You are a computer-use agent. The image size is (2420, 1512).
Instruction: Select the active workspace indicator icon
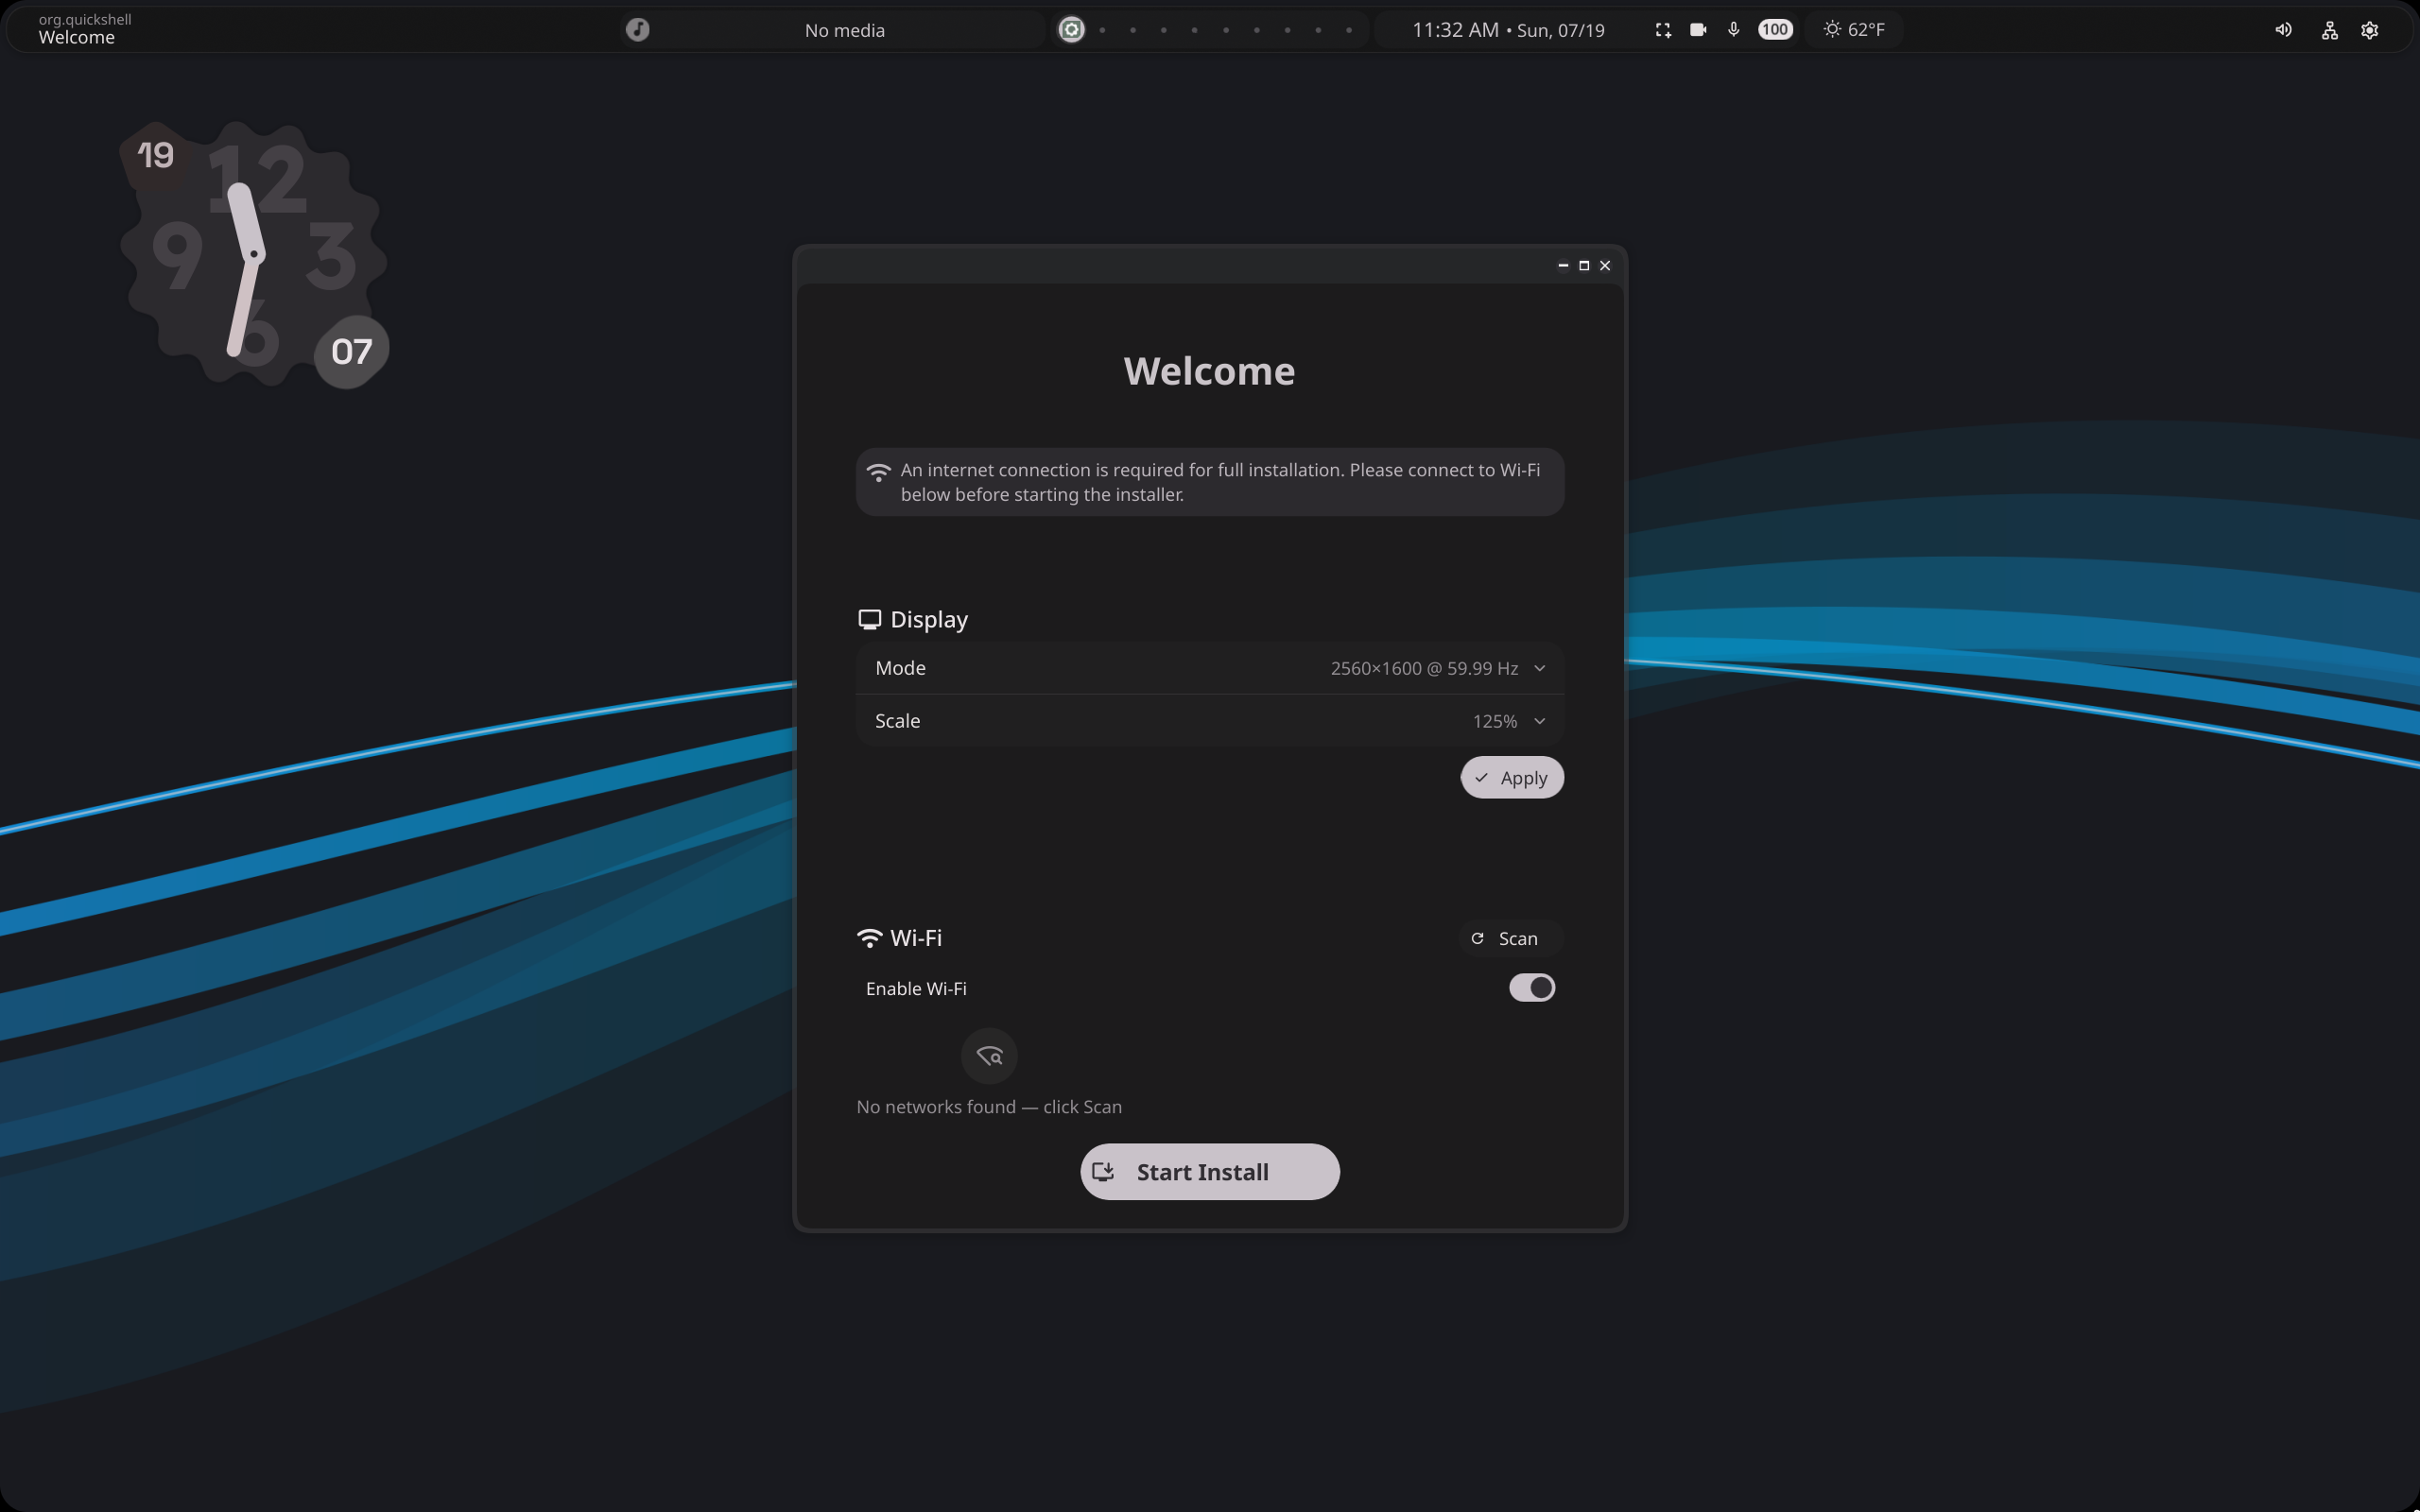(x=1071, y=30)
